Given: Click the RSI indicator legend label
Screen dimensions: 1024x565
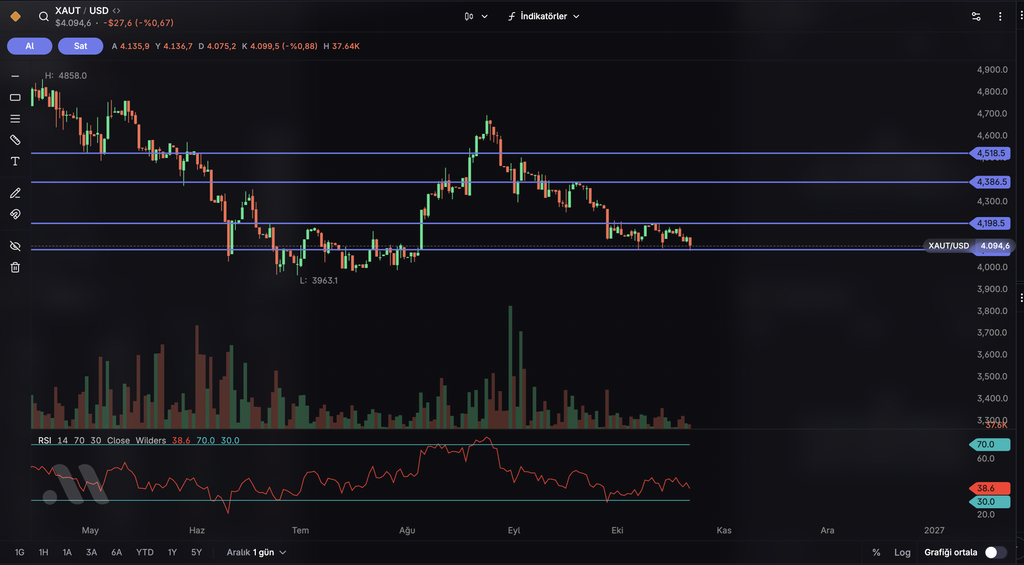Looking at the screenshot, I should coord(44,440).
